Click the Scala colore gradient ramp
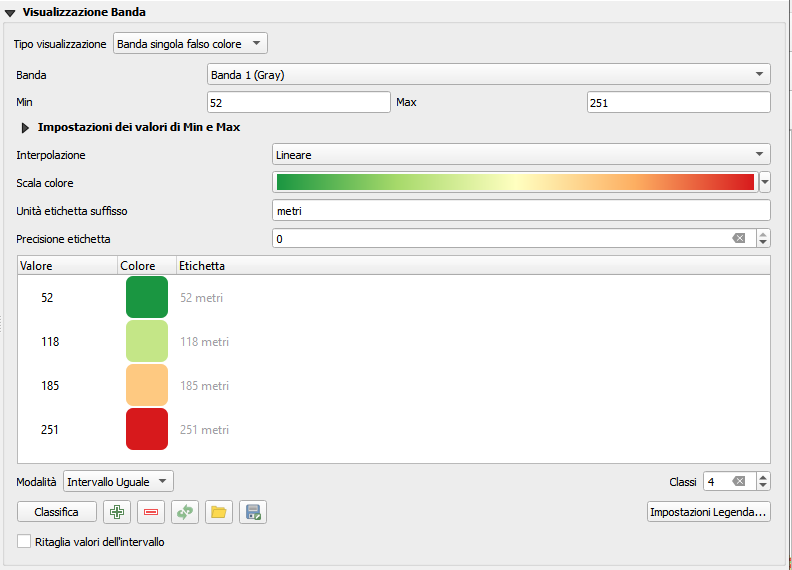The height and width of the screenshot is (570, 792). tap(515, 182)
